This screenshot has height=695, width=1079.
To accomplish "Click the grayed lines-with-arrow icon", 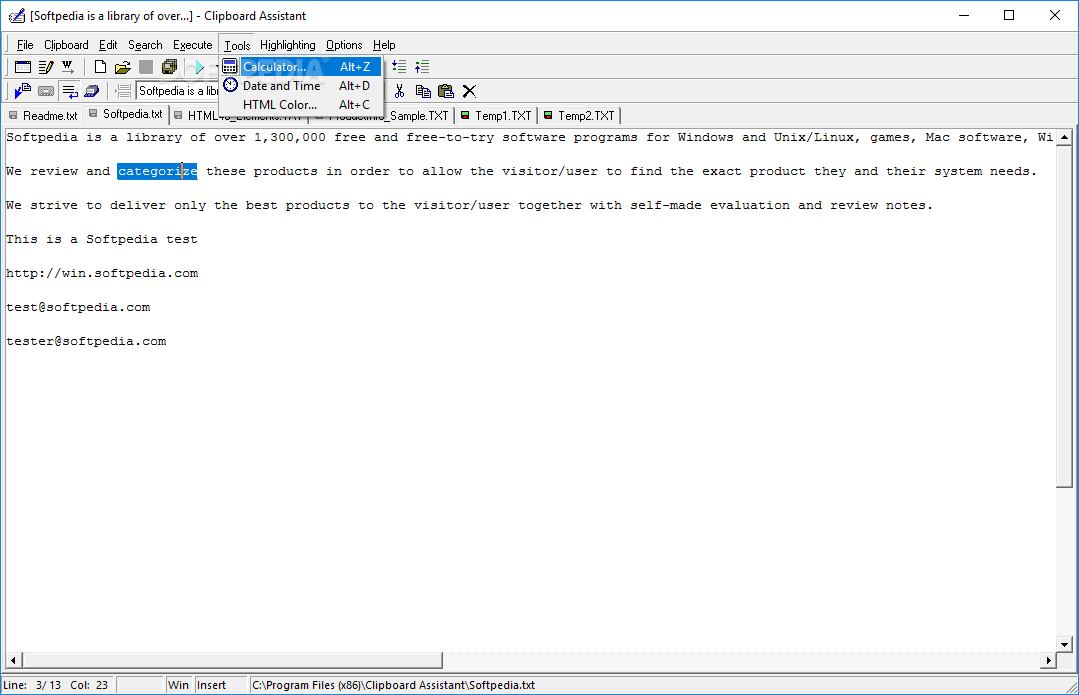I will (x=123, y=91).
